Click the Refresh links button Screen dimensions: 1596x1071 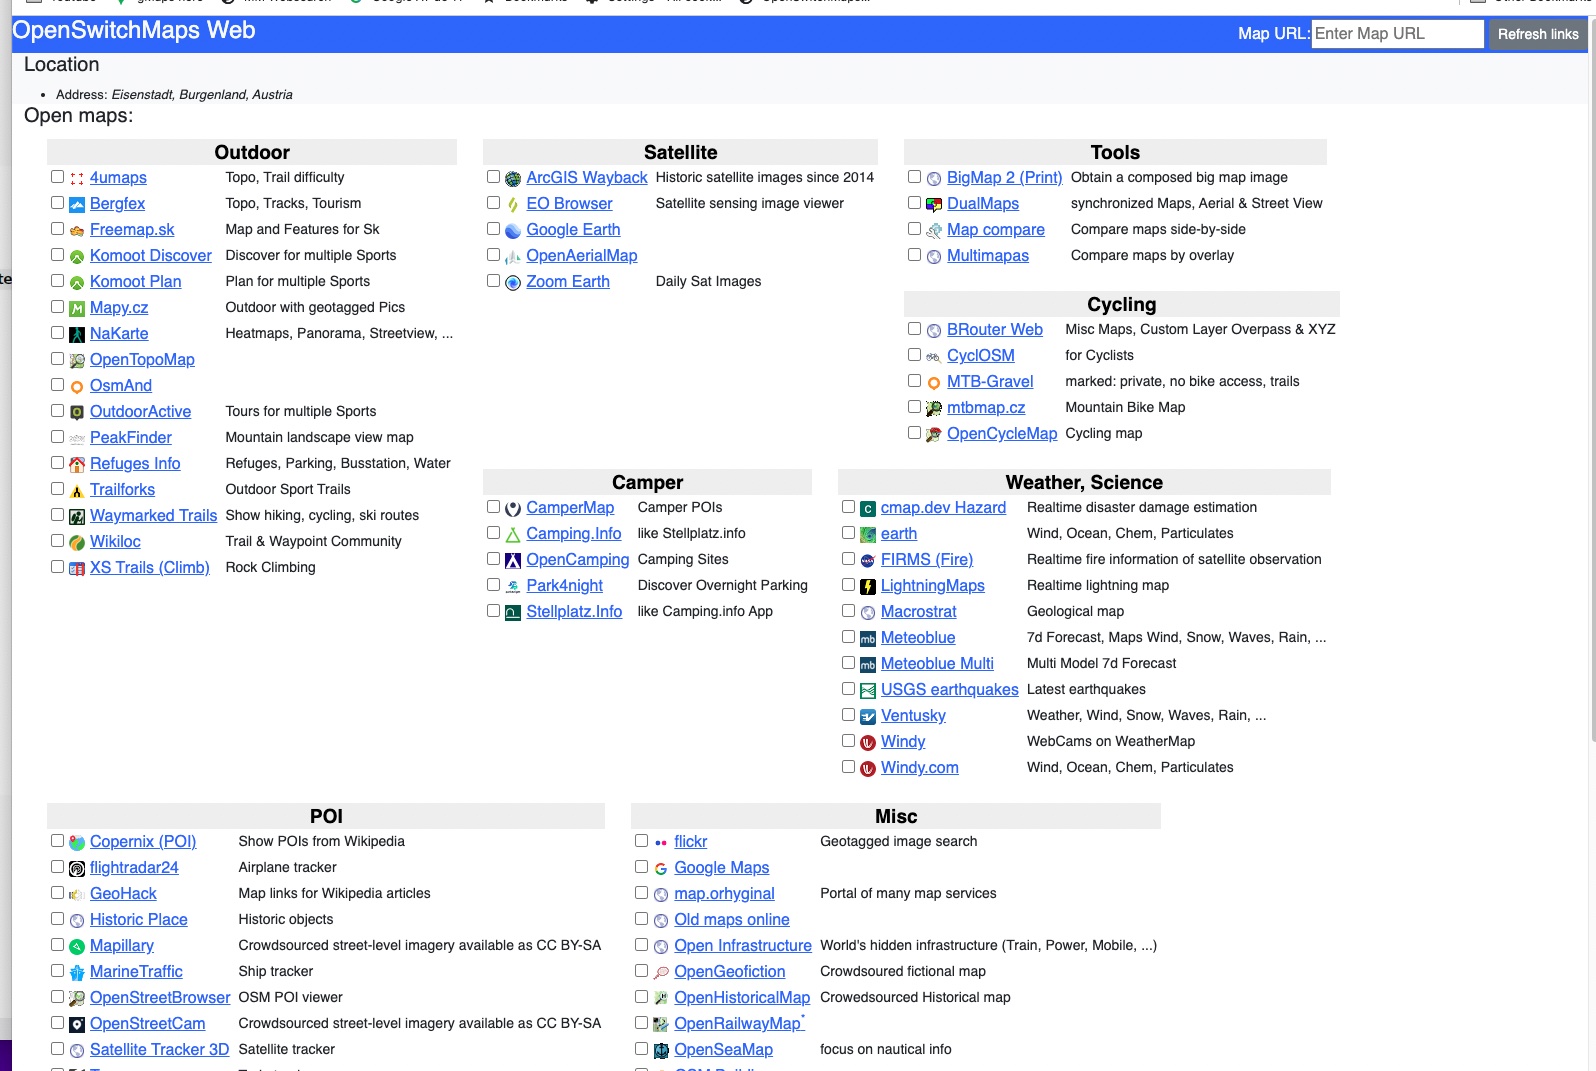point(1538,34)
